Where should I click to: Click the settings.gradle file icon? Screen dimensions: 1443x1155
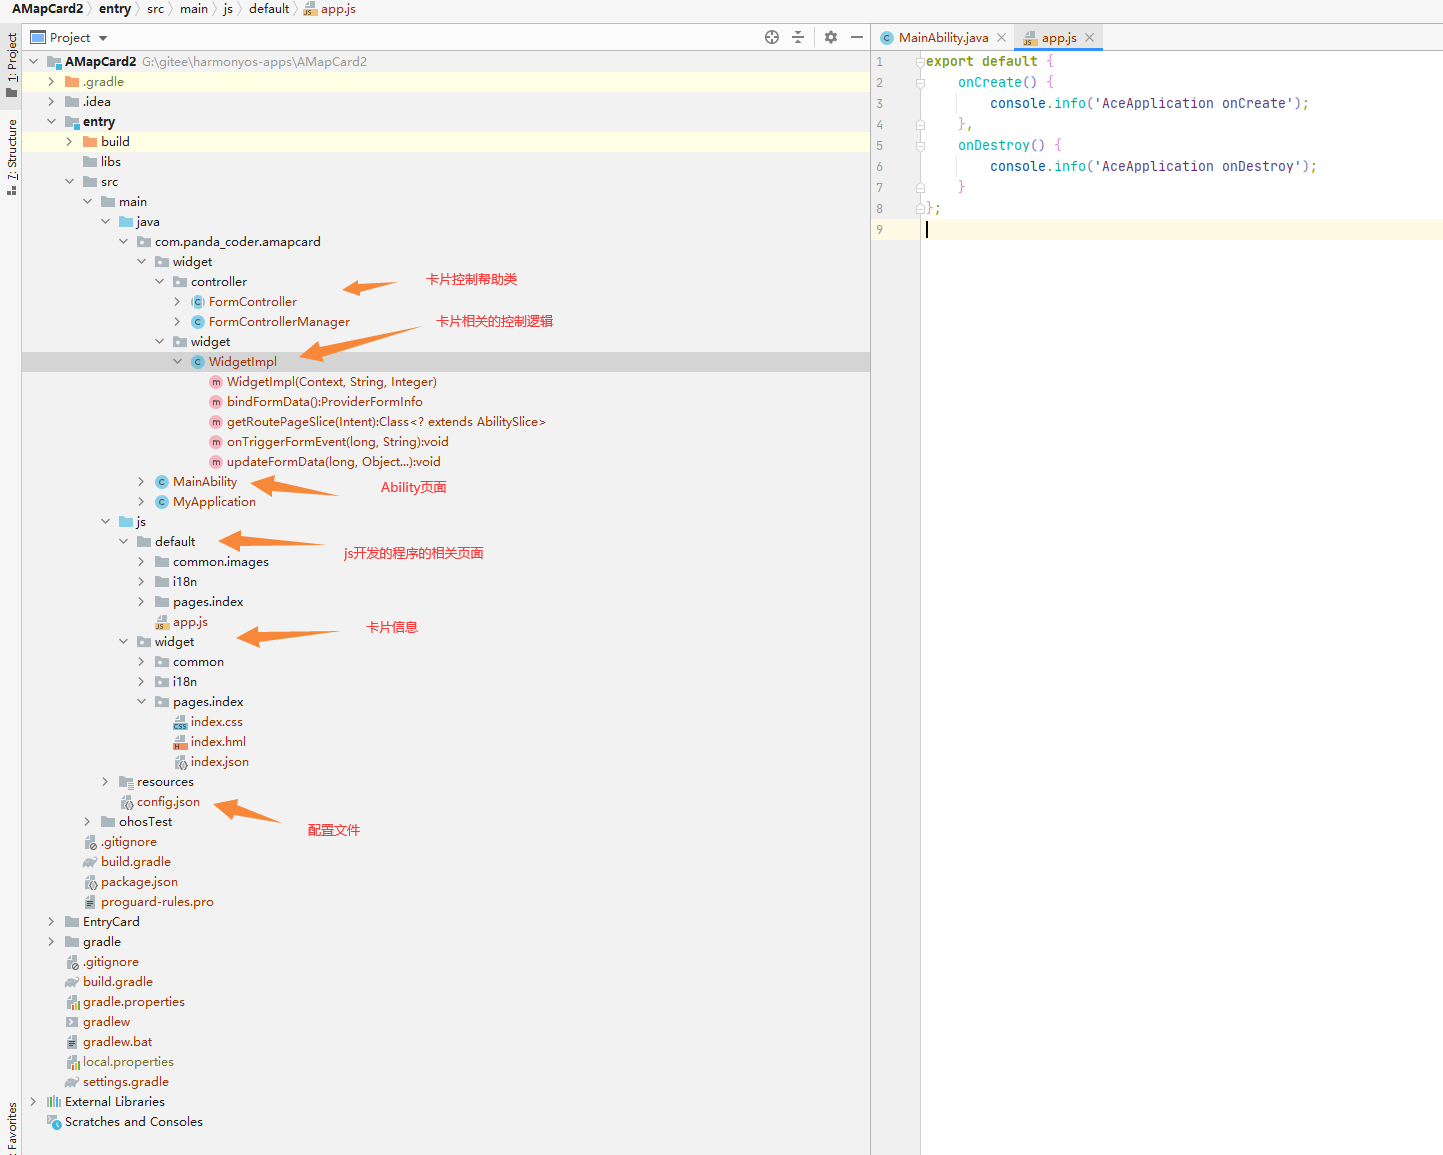click(x=72, y=1082)
